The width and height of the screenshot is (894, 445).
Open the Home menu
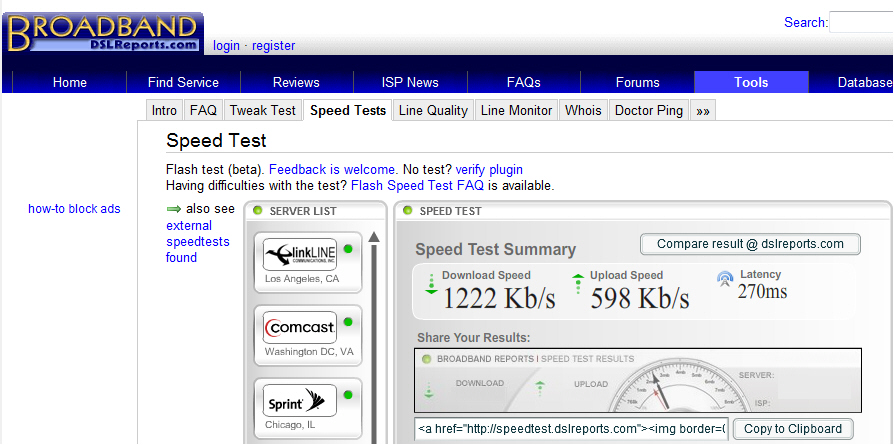(70, 82)
